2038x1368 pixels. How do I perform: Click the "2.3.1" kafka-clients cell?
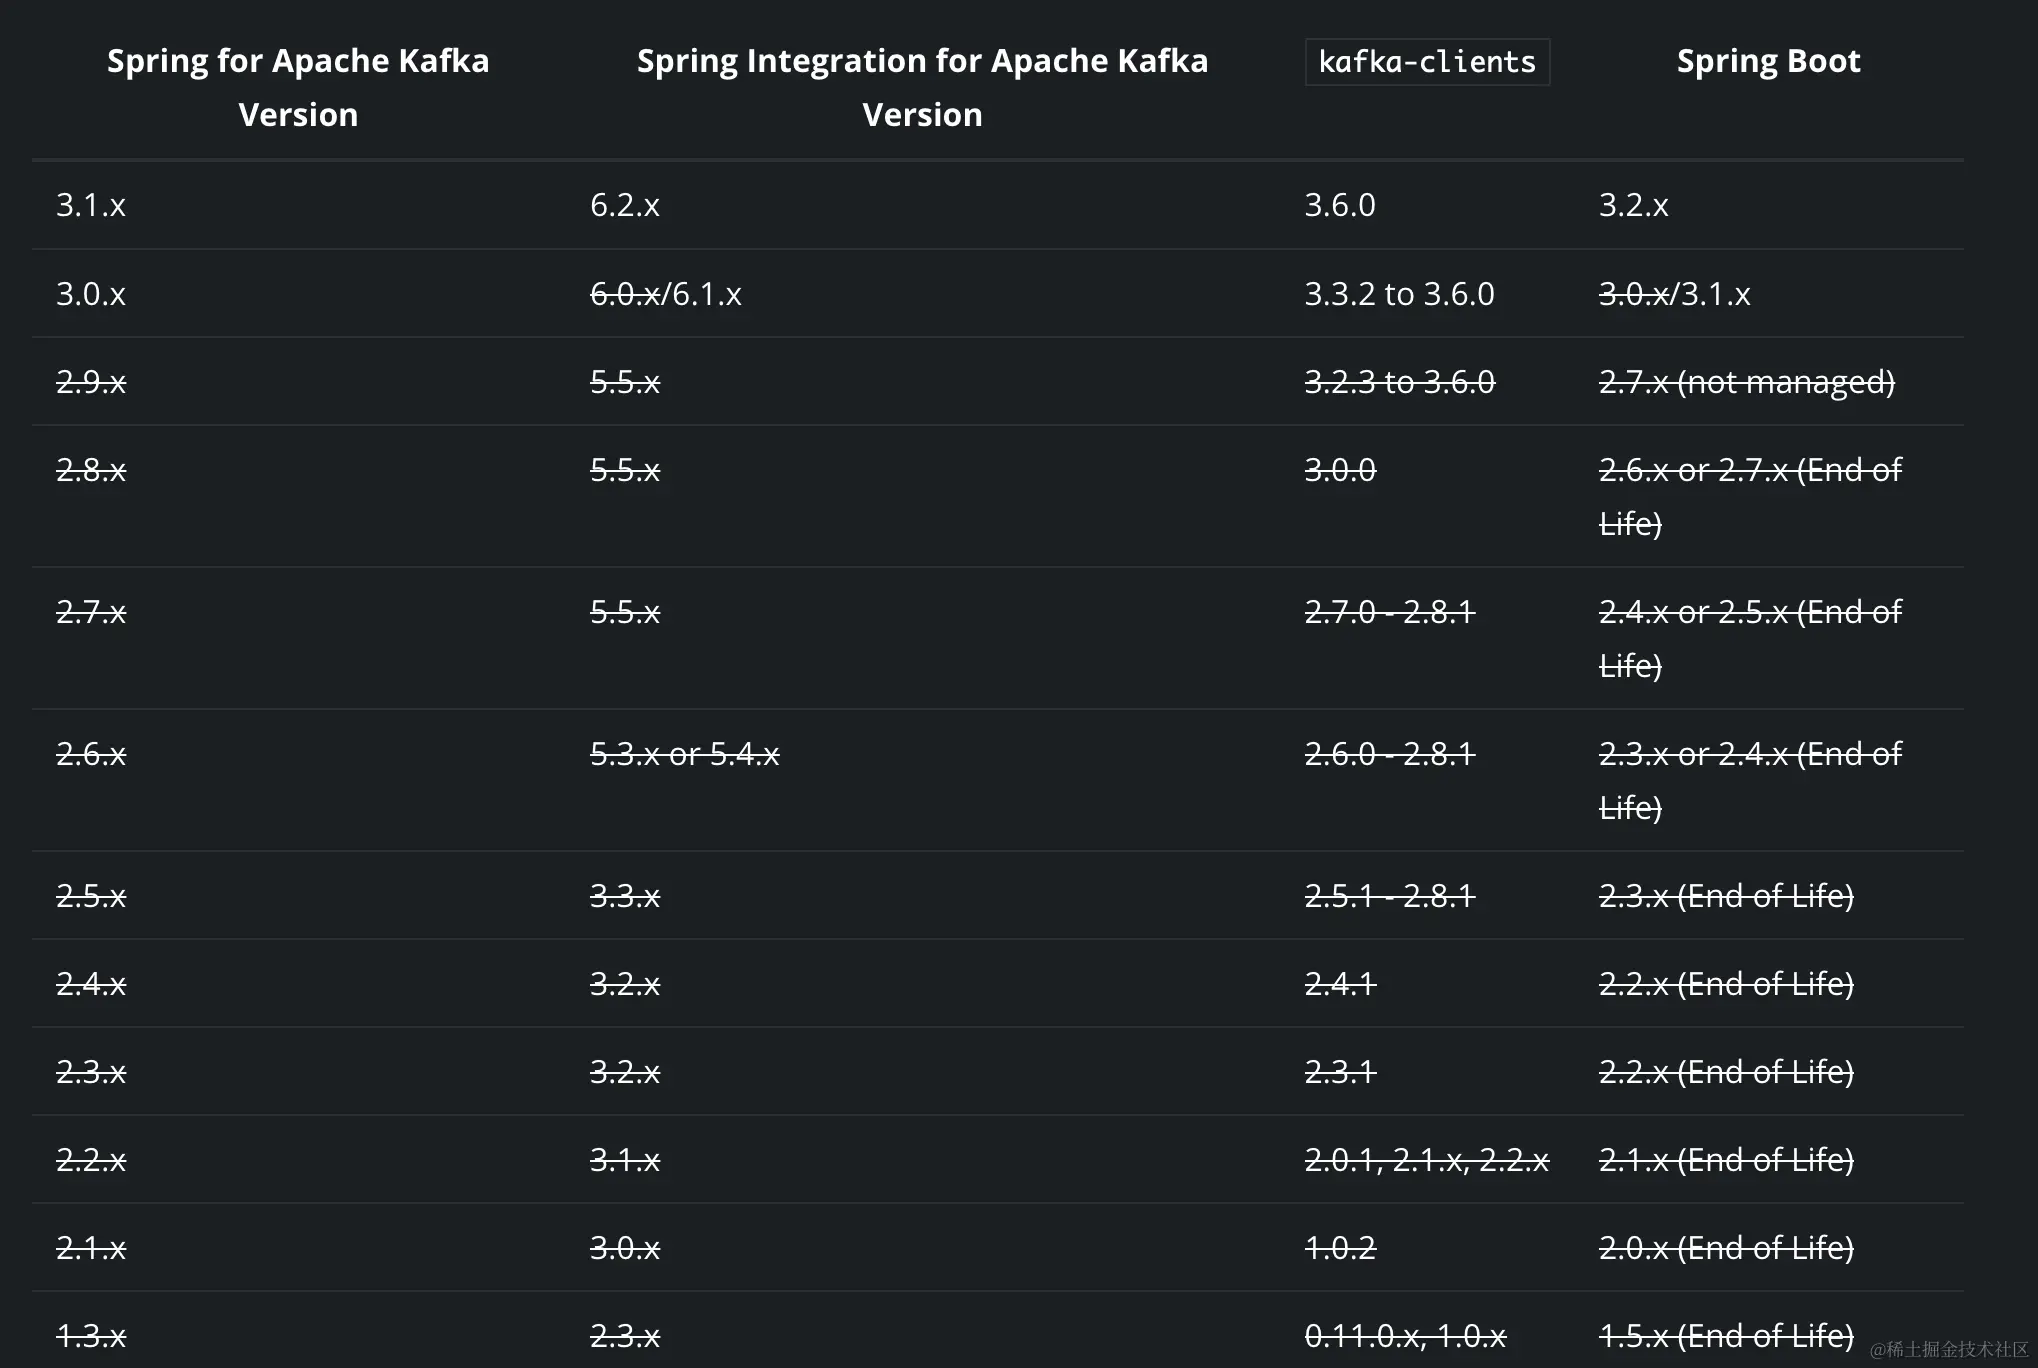click(1340, 1072)
